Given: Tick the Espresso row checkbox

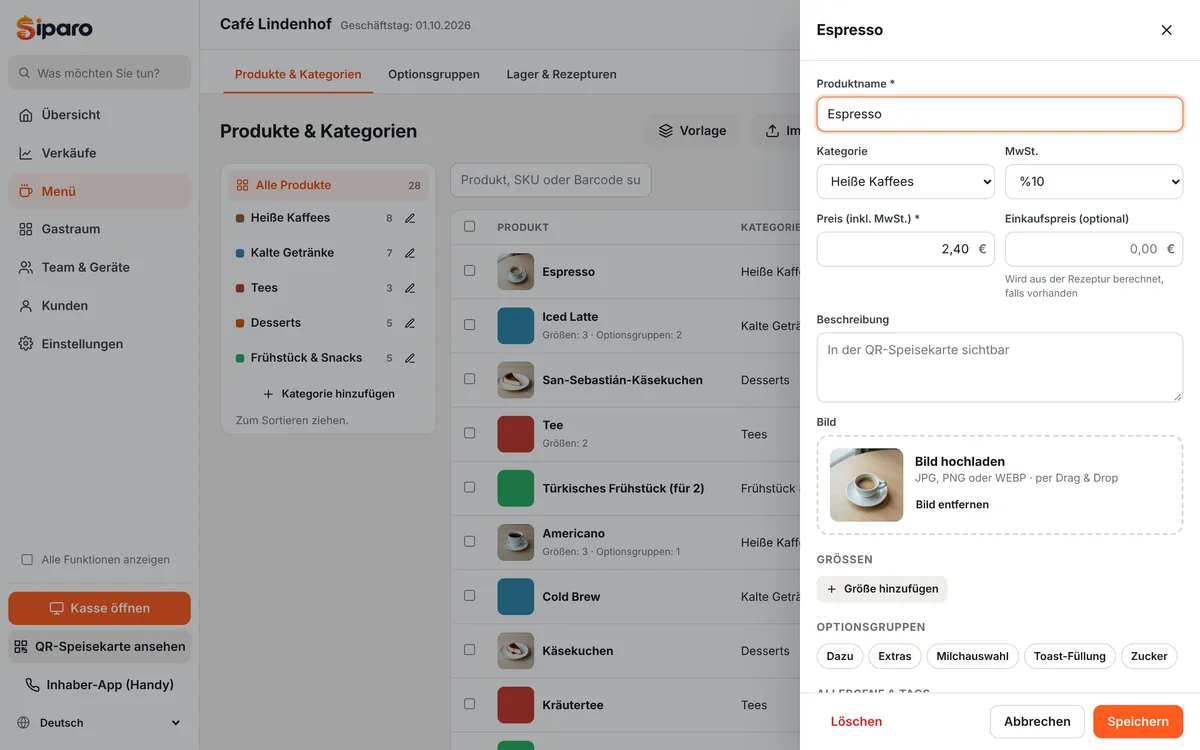Looking at the screenshot, I should (x=470, y=271).
